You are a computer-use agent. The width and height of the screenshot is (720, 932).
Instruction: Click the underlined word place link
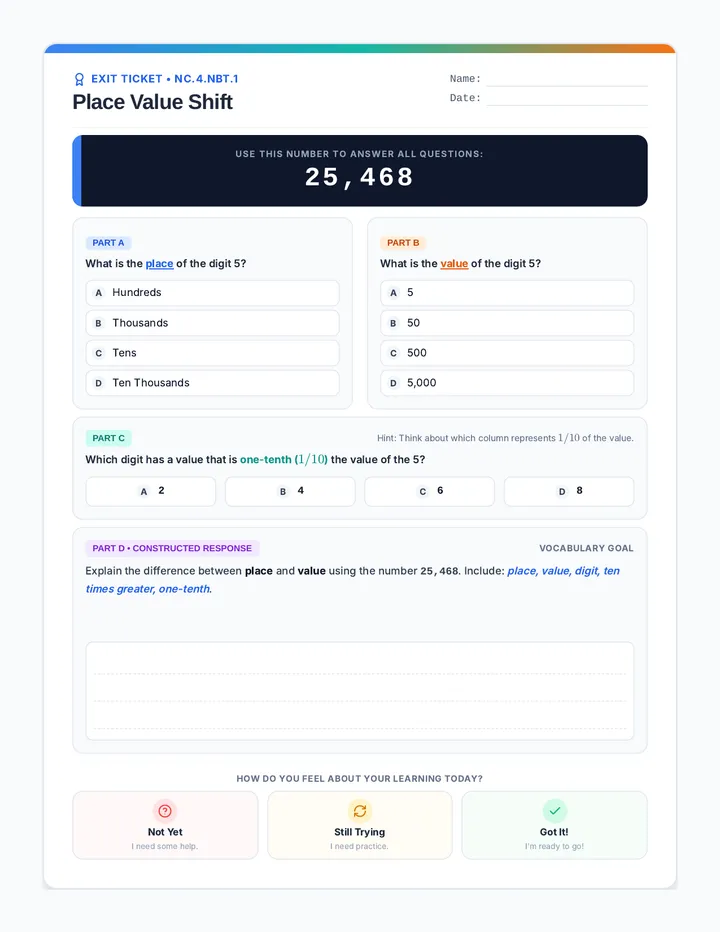[x=159, y=263]
